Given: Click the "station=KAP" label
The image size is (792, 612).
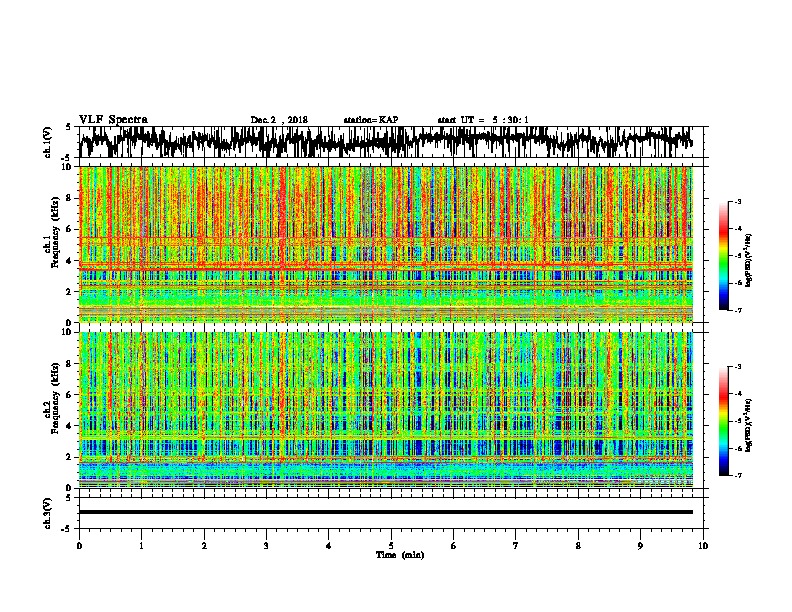Looking at the screenshot, I should (371, 120).
